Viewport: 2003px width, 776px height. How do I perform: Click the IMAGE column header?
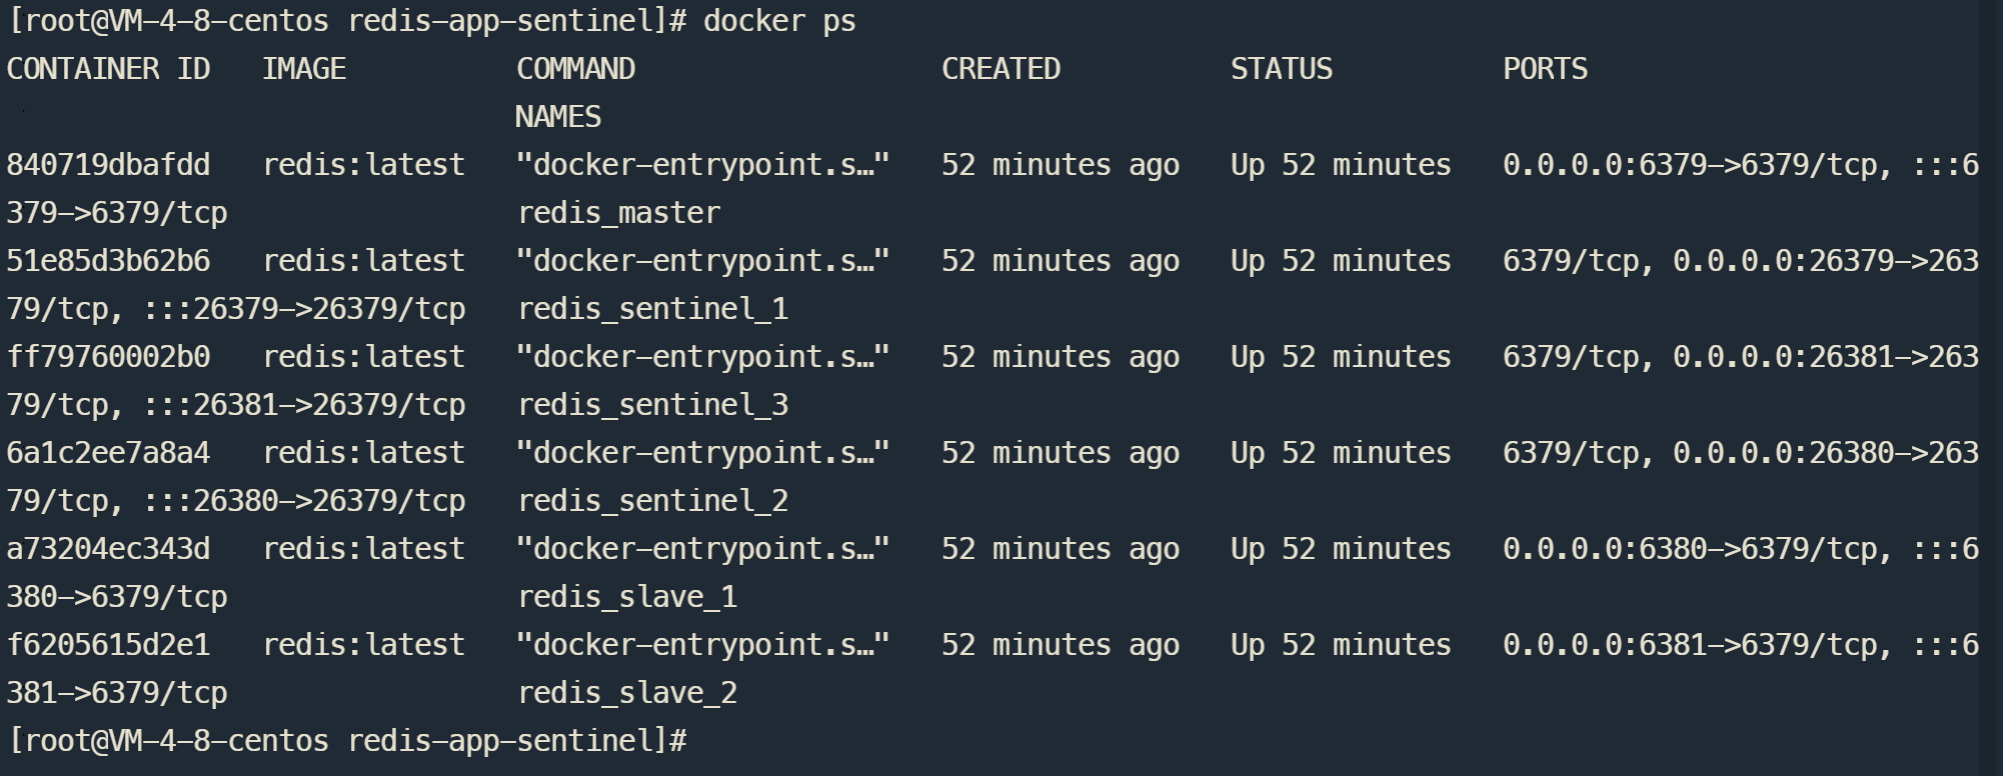[x=304, y=69]
